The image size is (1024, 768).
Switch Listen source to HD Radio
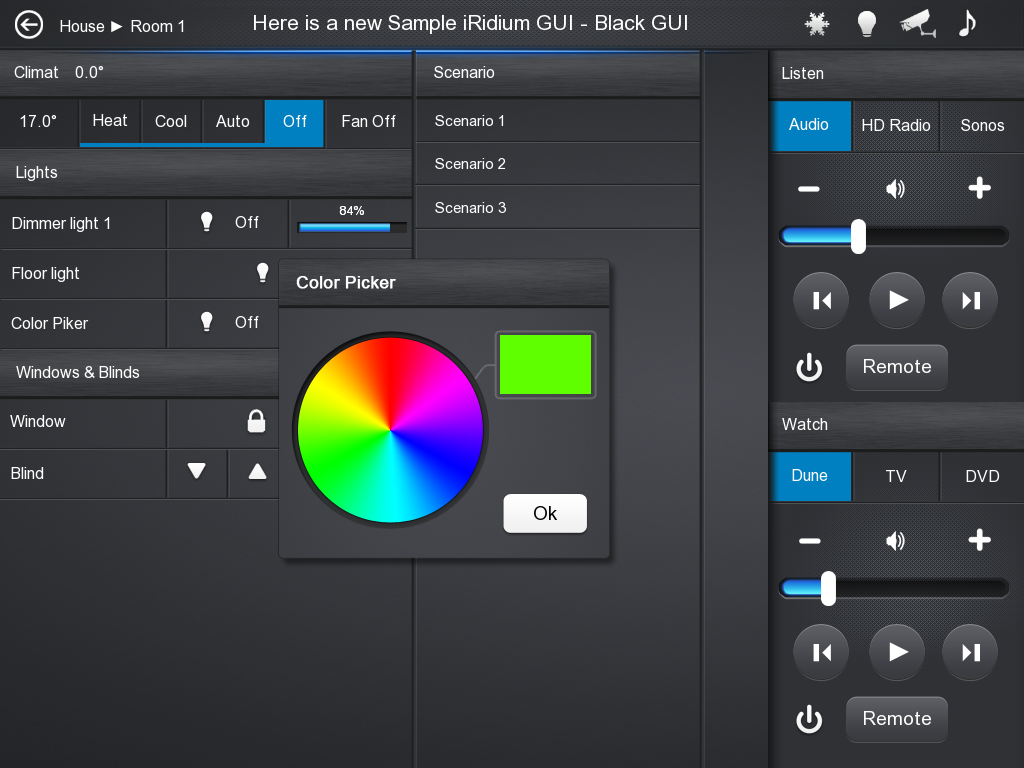[x=896, y=126]
